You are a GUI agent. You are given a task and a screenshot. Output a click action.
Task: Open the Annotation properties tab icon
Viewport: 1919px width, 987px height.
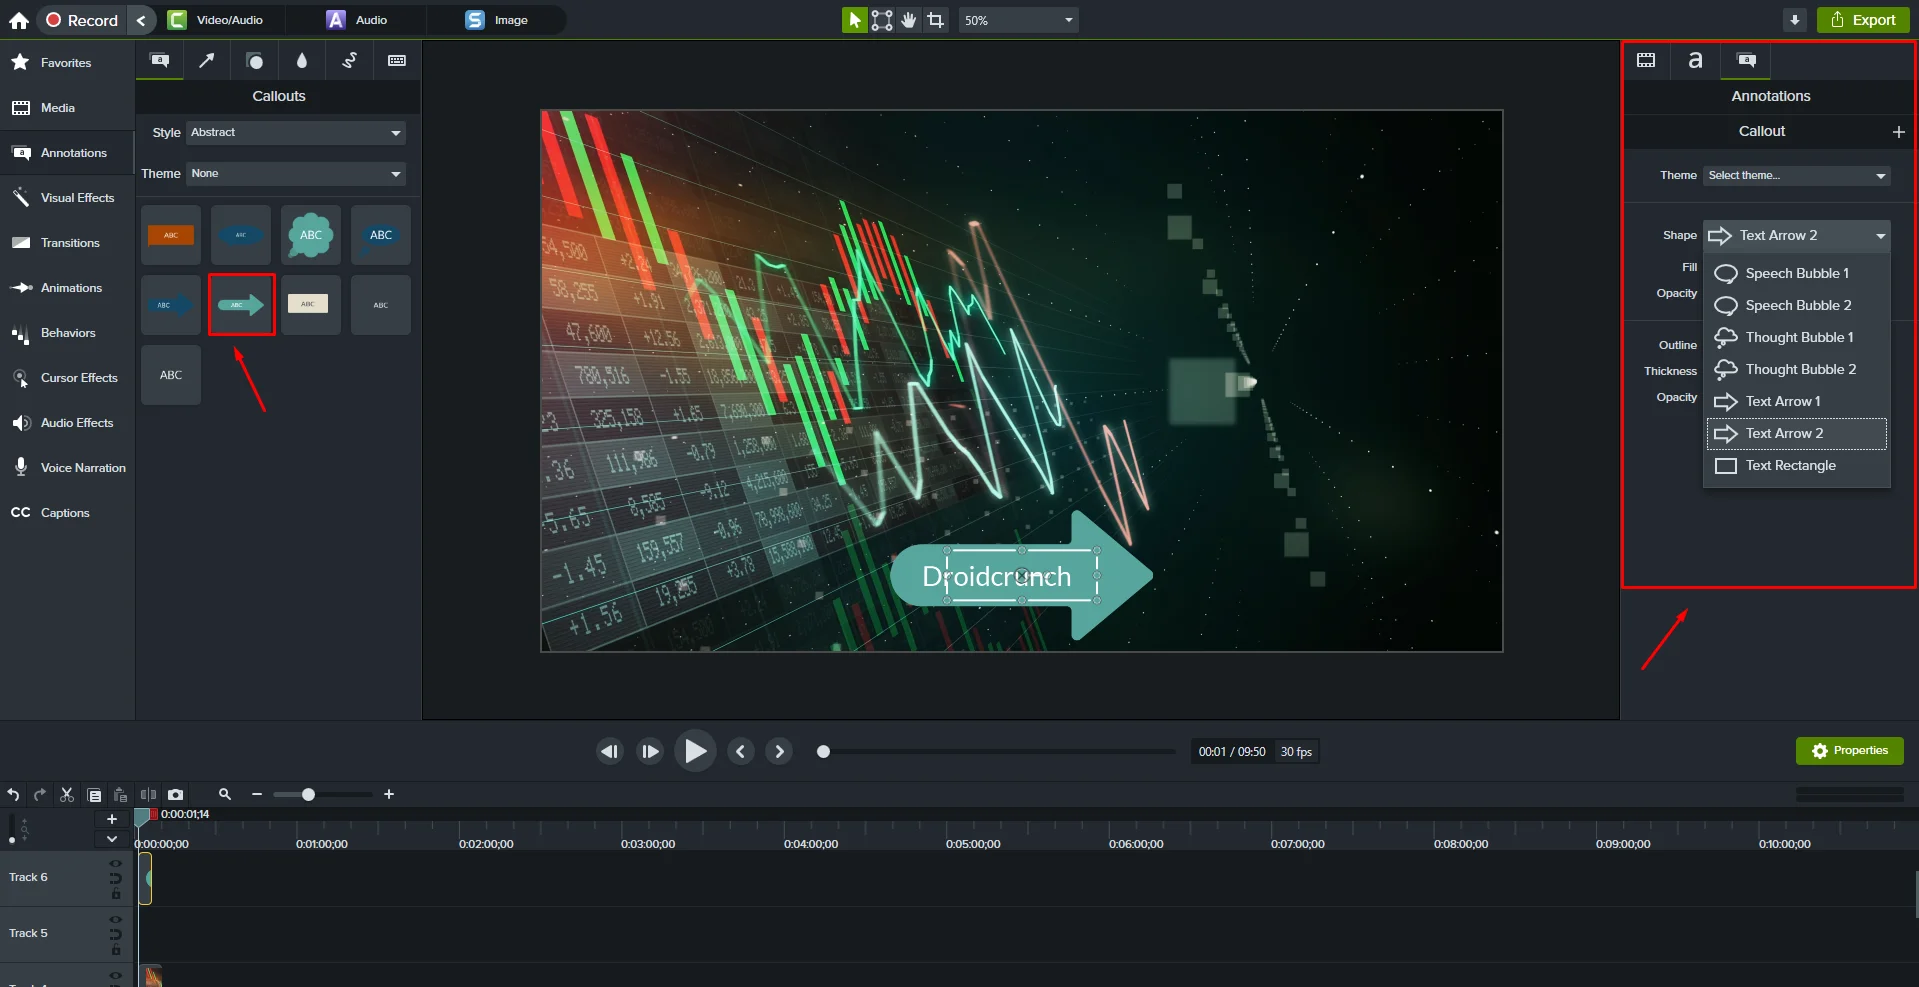1746,61
